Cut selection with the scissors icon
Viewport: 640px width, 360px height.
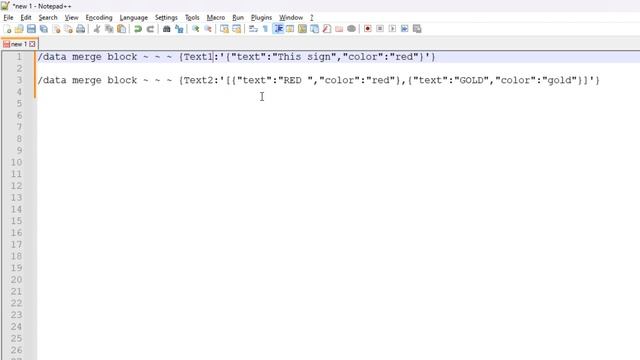[97, 29]
